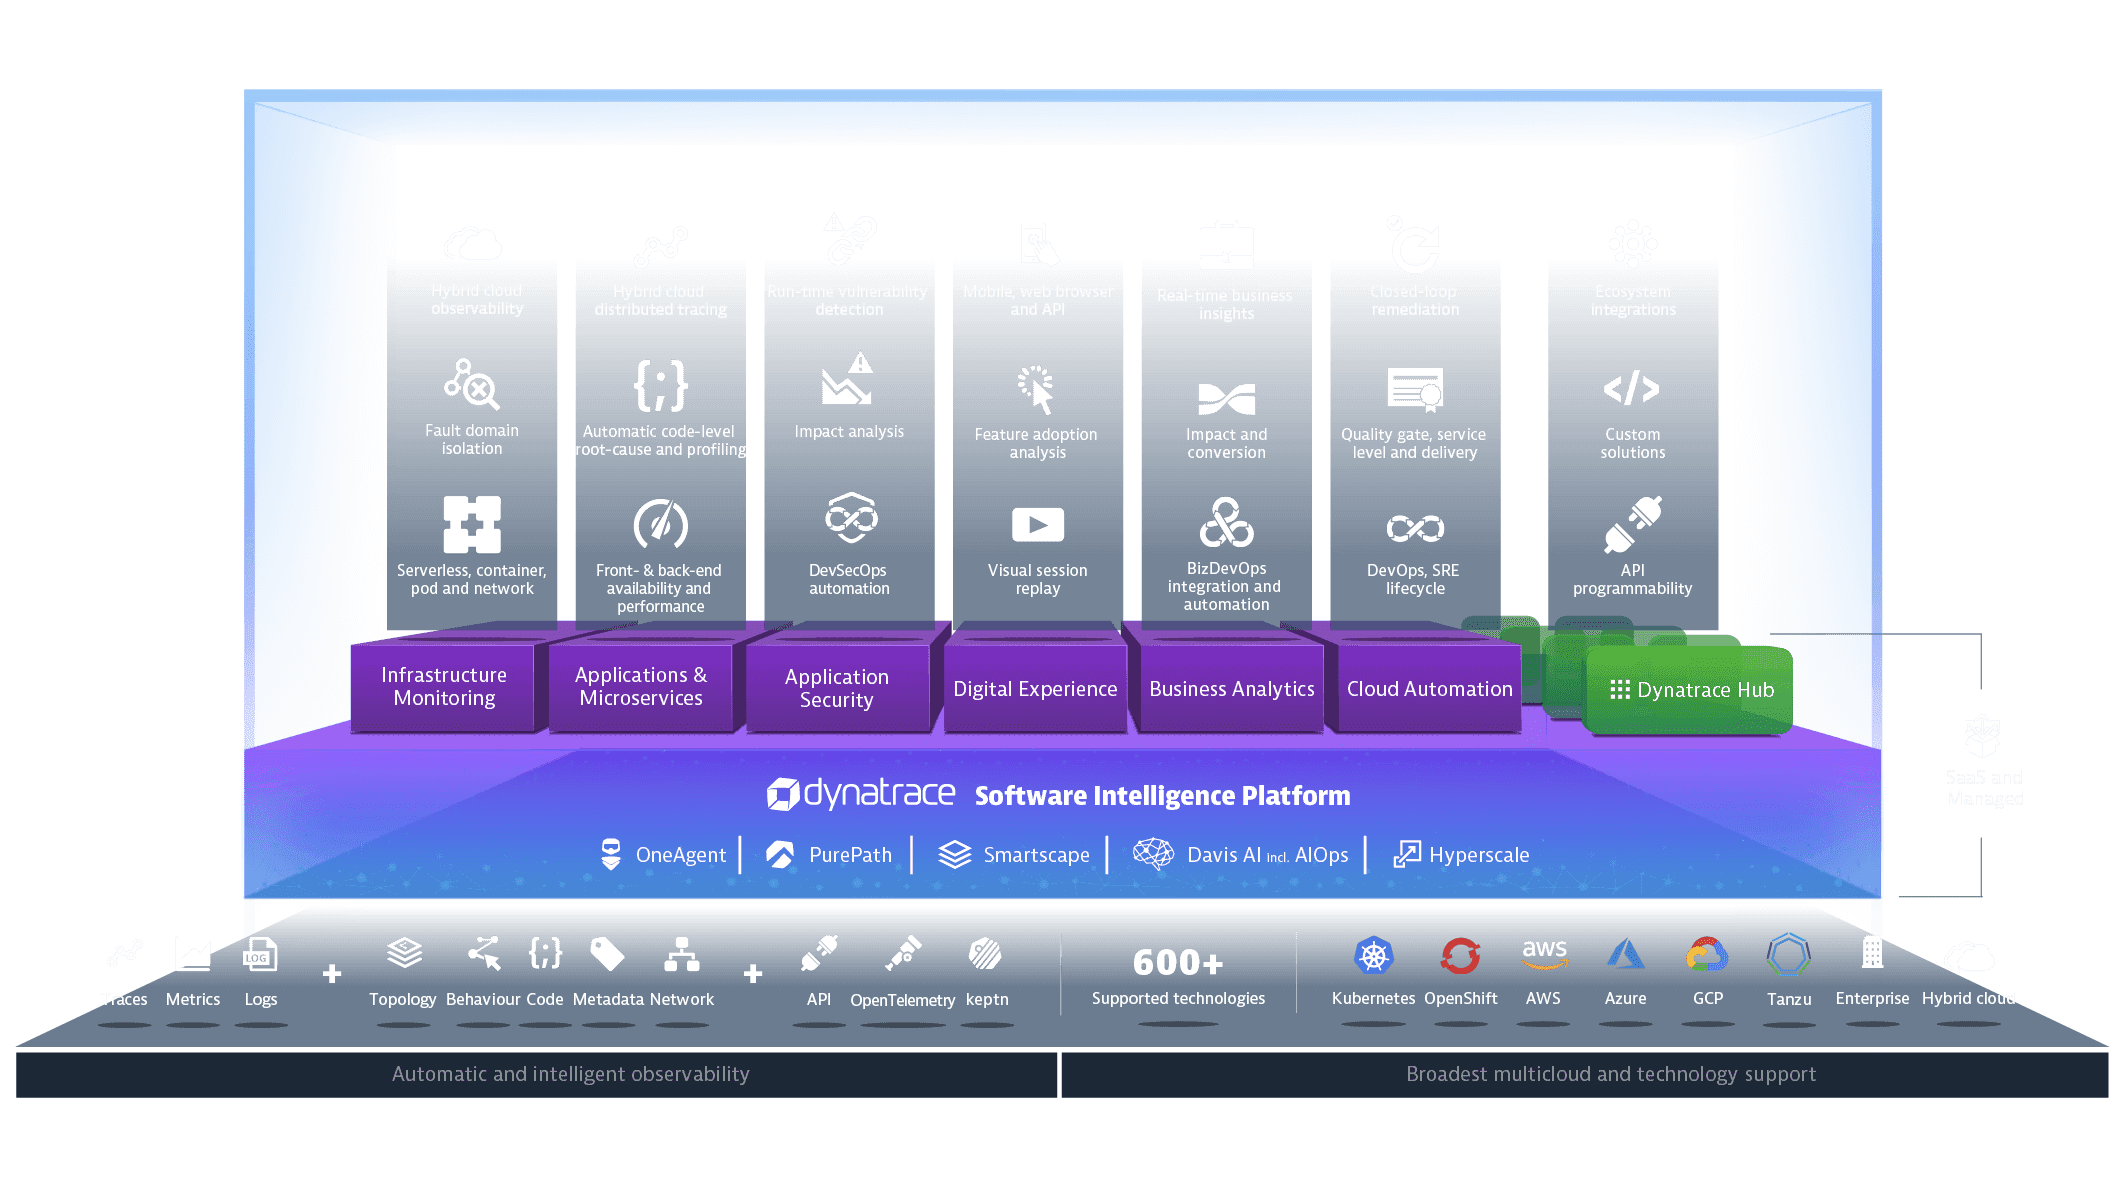Open the Infrastructure Monitoring block

click(444, 687)
